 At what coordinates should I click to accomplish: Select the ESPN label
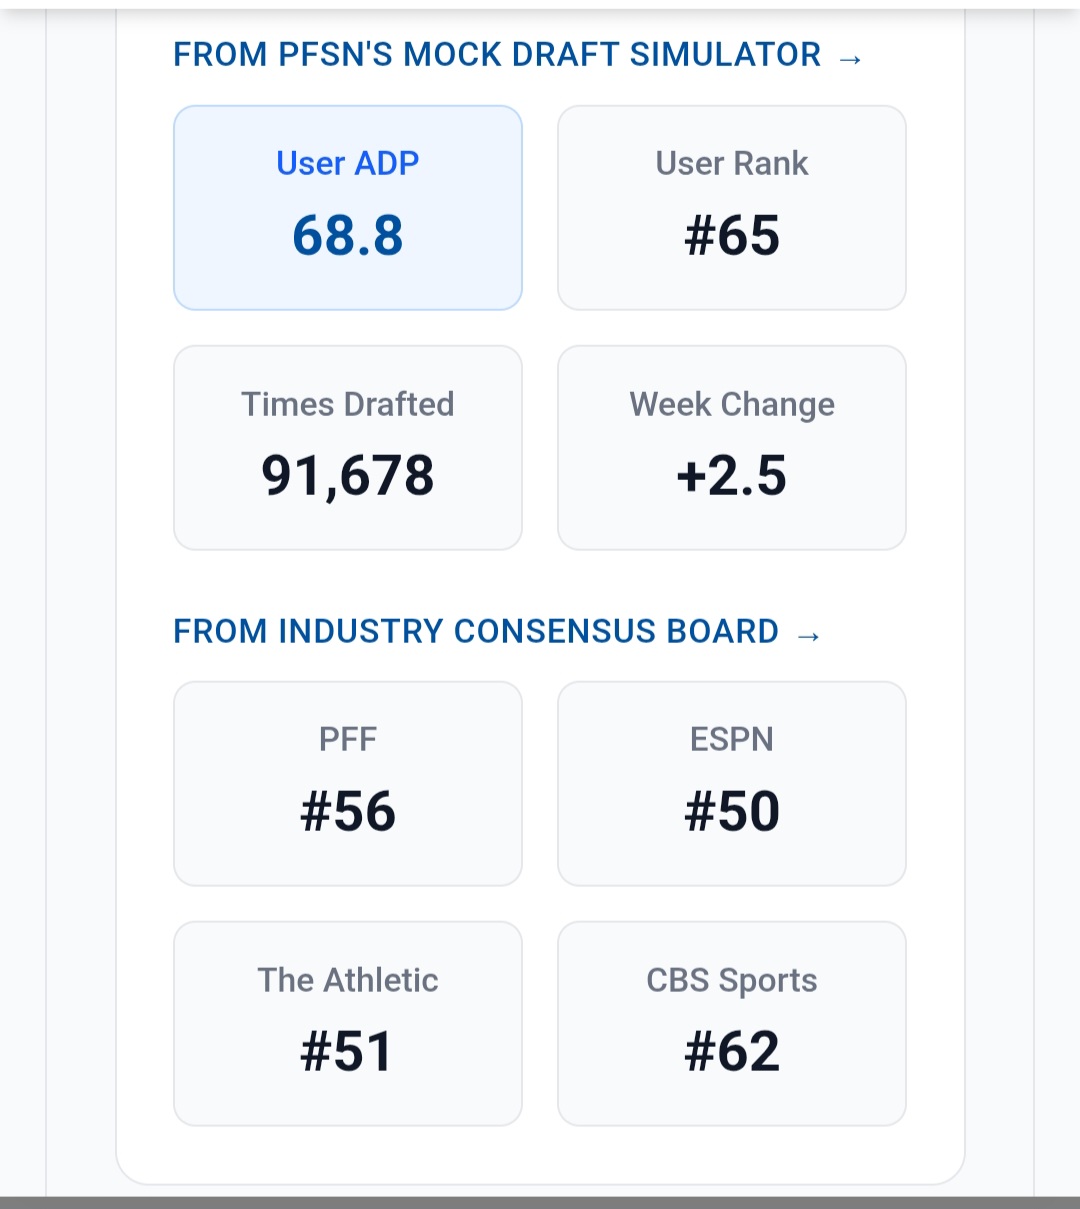(x=731, y=739)
